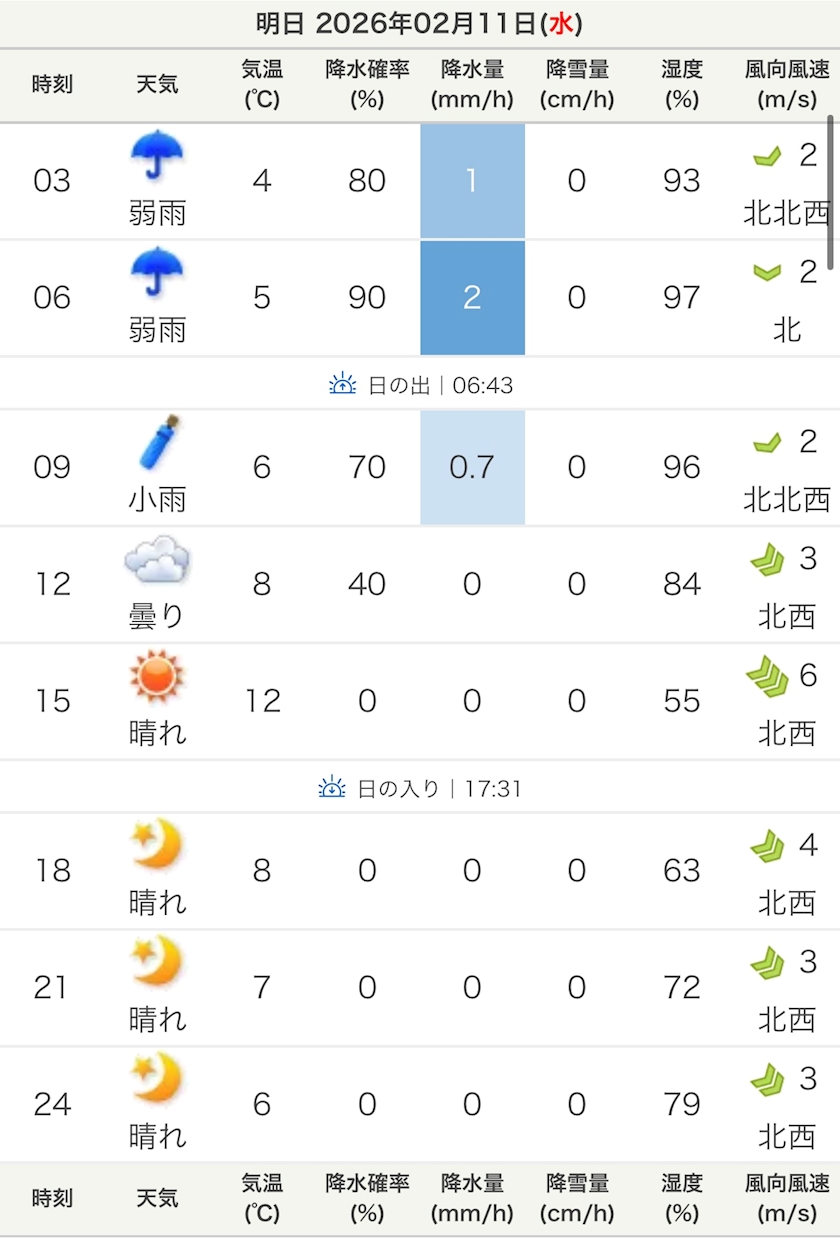The height and width of the screenshot is (1253, 840).
Task: Click the blue 2 mm/h precipitation cell
Action: [x=472, y=297]
